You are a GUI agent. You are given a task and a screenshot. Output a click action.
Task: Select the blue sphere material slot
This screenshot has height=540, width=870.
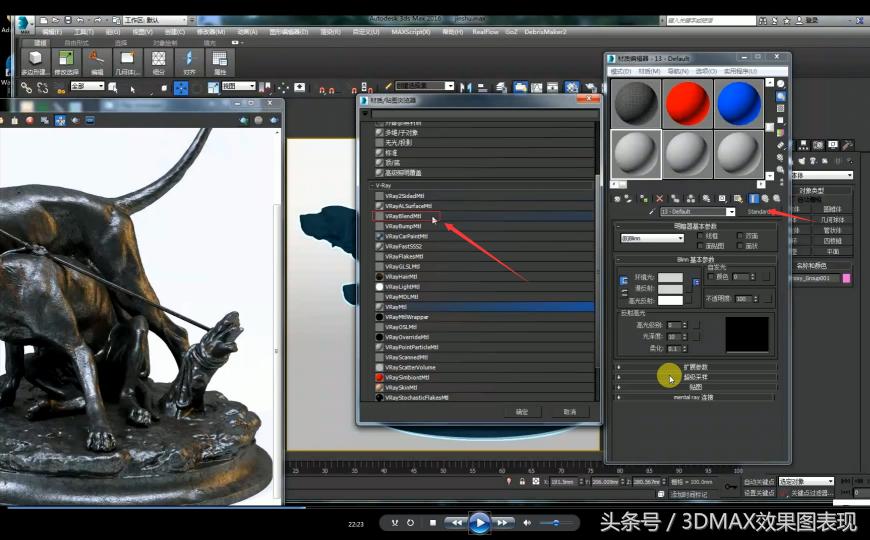click(739, 103)
